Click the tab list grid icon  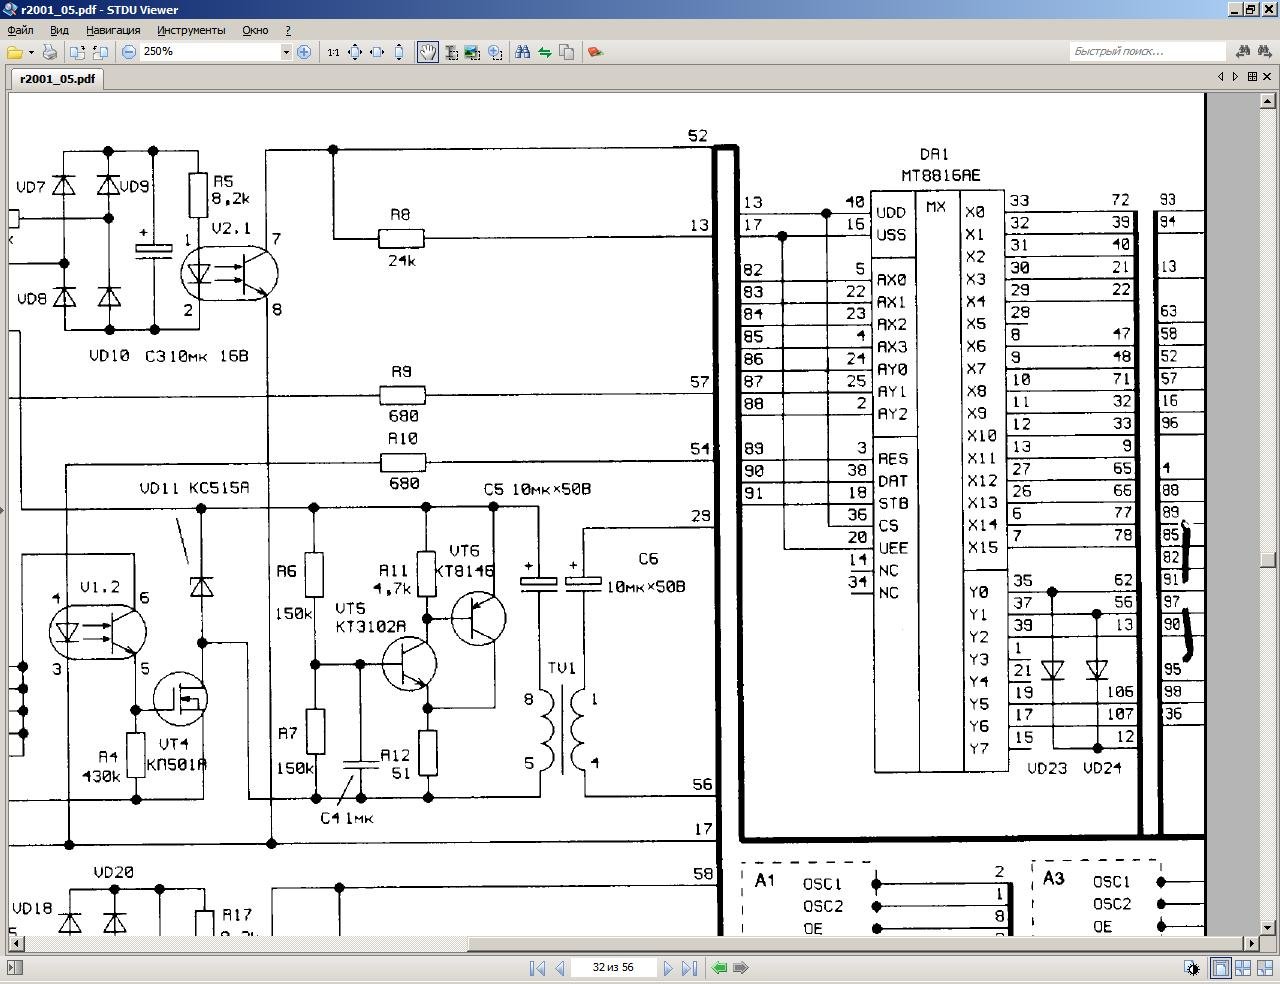coord(1251,77)
